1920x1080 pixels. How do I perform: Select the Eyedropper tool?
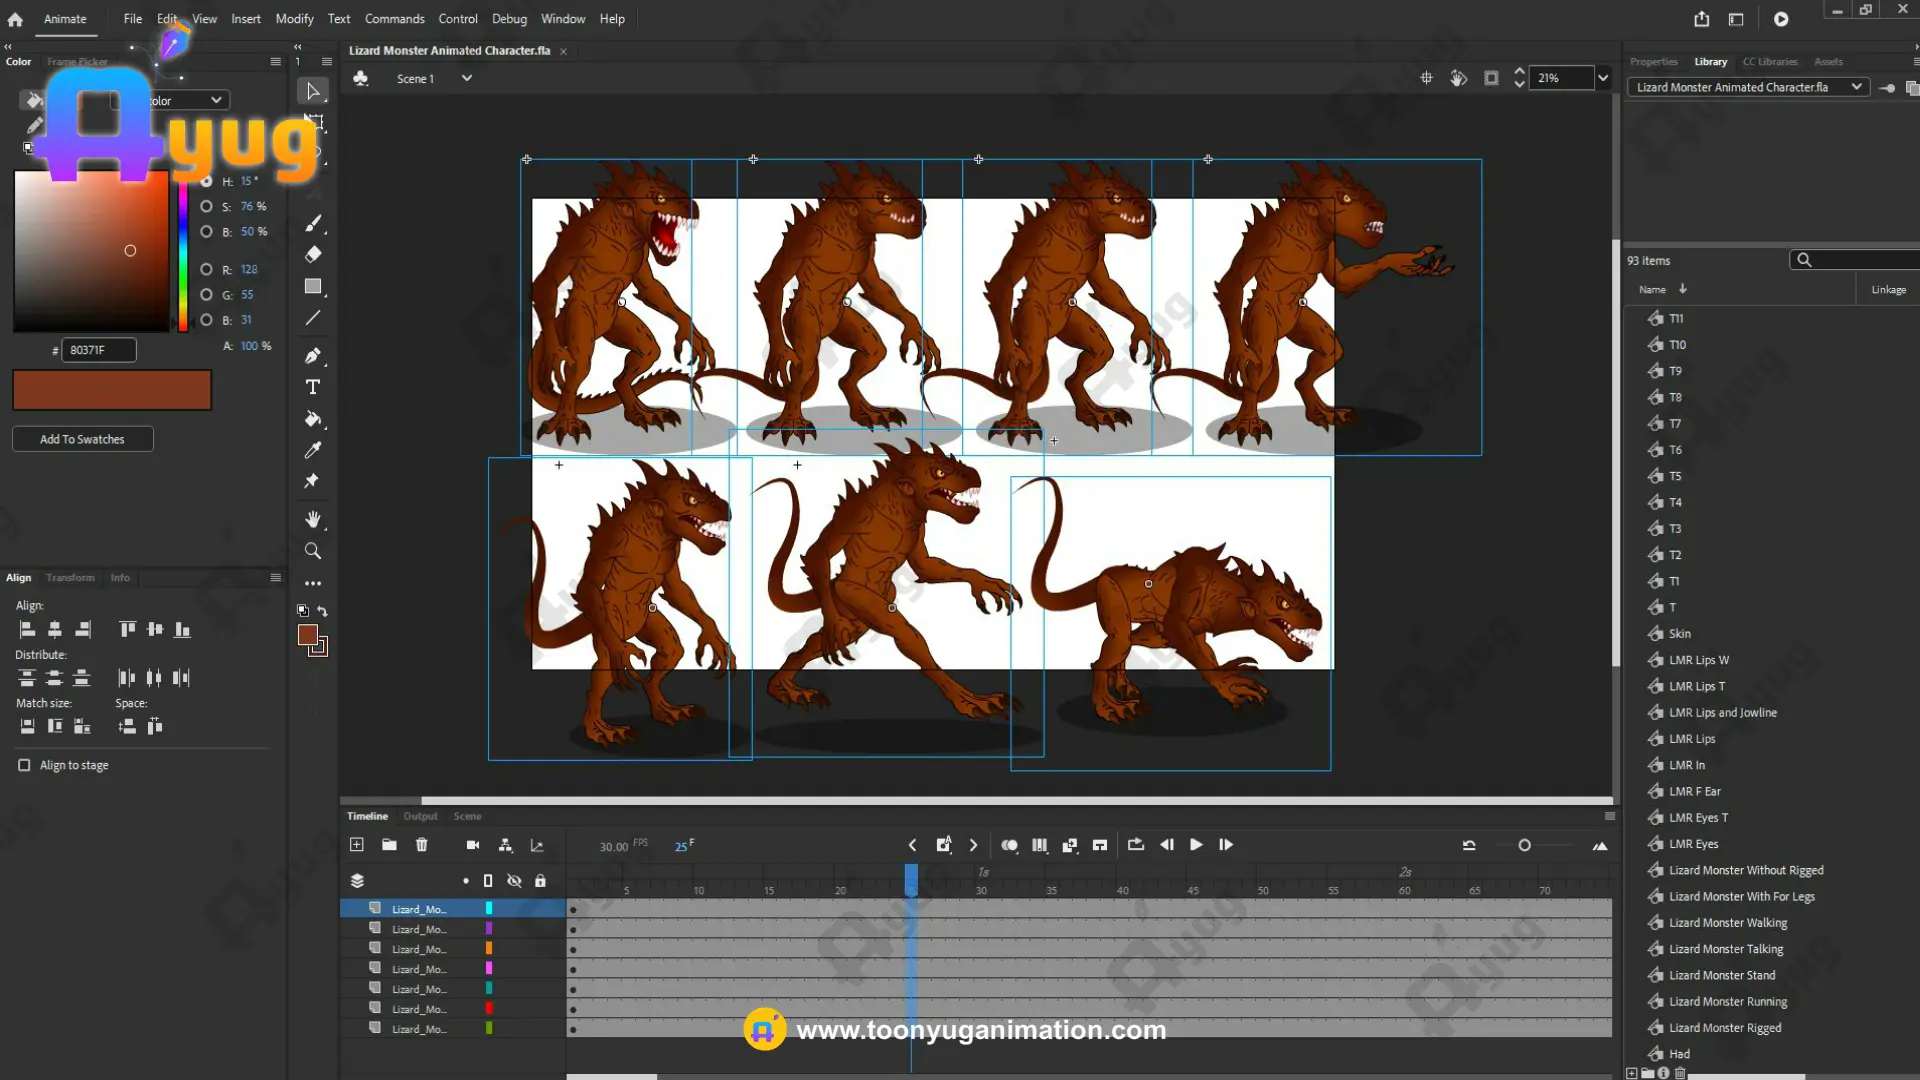click(x=313, y=450)
